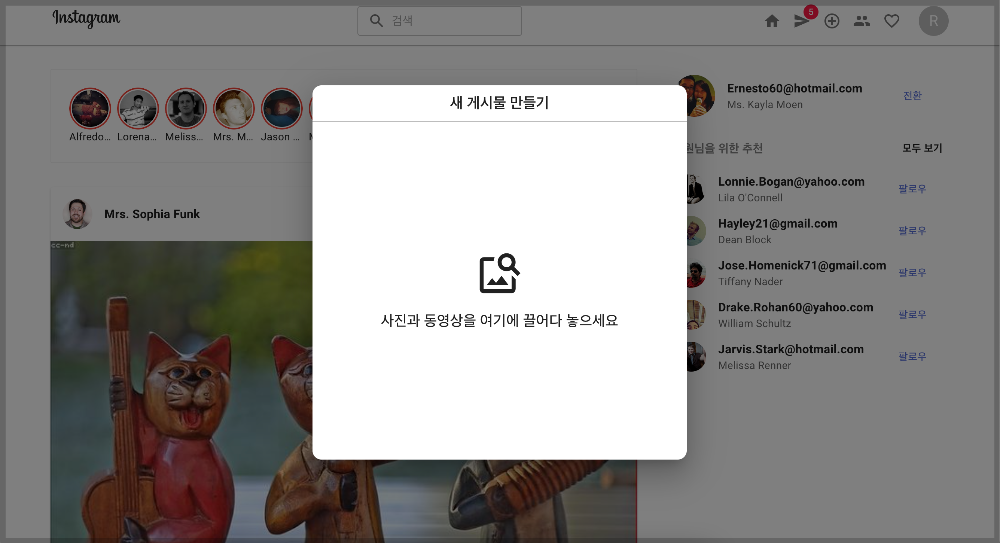Open Jason's story
Screen dimensions: 1000x543
[x=281, y=108]
